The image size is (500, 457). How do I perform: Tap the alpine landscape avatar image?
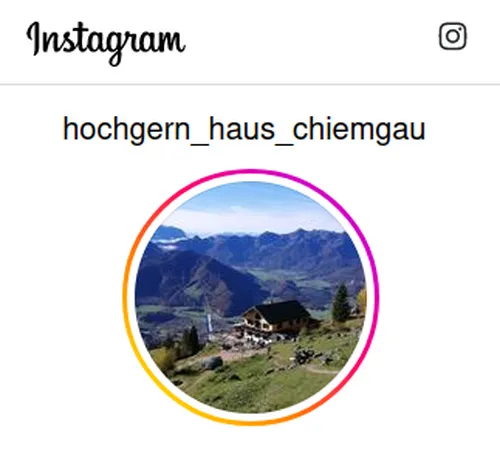(x=251, y=297)
